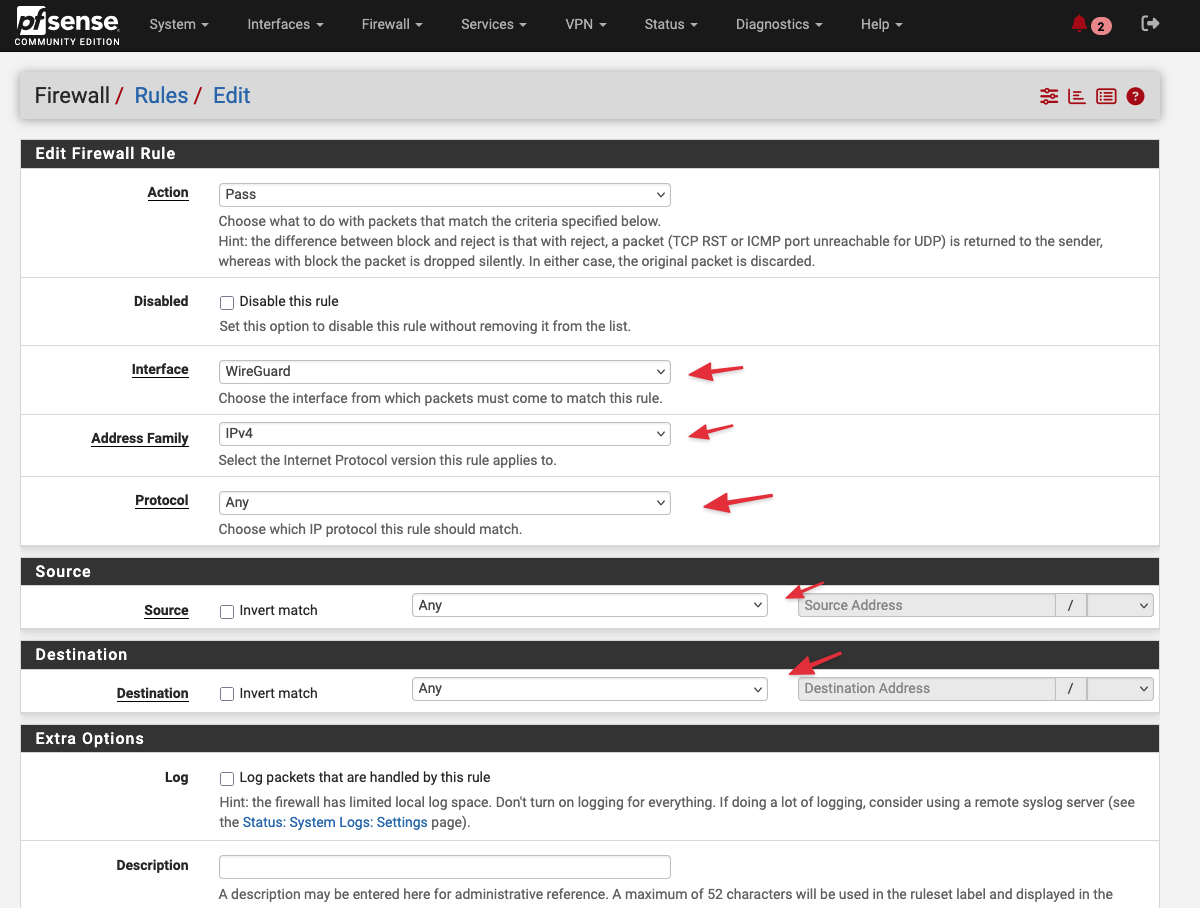Click the Rules breadcrumb link

pyautogui.click(x=161, y=96)
